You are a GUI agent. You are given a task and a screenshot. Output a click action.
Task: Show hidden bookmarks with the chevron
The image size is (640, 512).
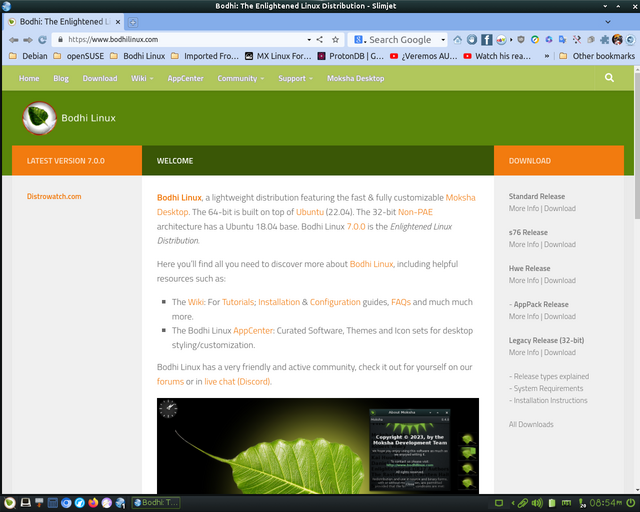[547, 56]
